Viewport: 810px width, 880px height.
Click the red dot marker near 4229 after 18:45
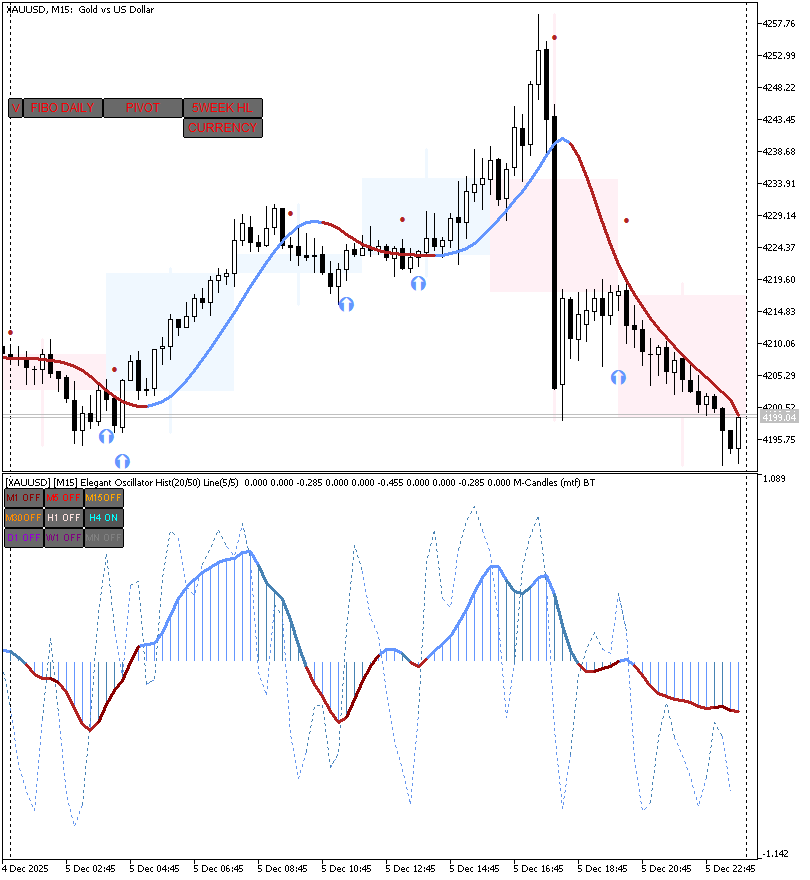coord(626,221)
